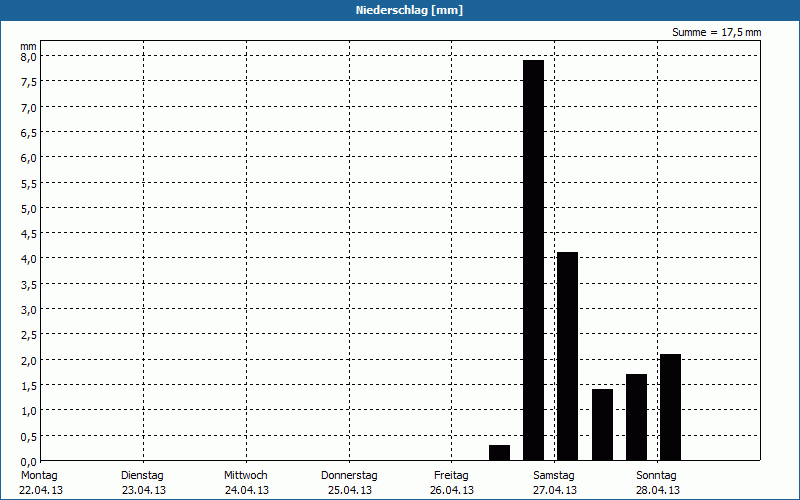Click the date '28.04.13'

658,490
